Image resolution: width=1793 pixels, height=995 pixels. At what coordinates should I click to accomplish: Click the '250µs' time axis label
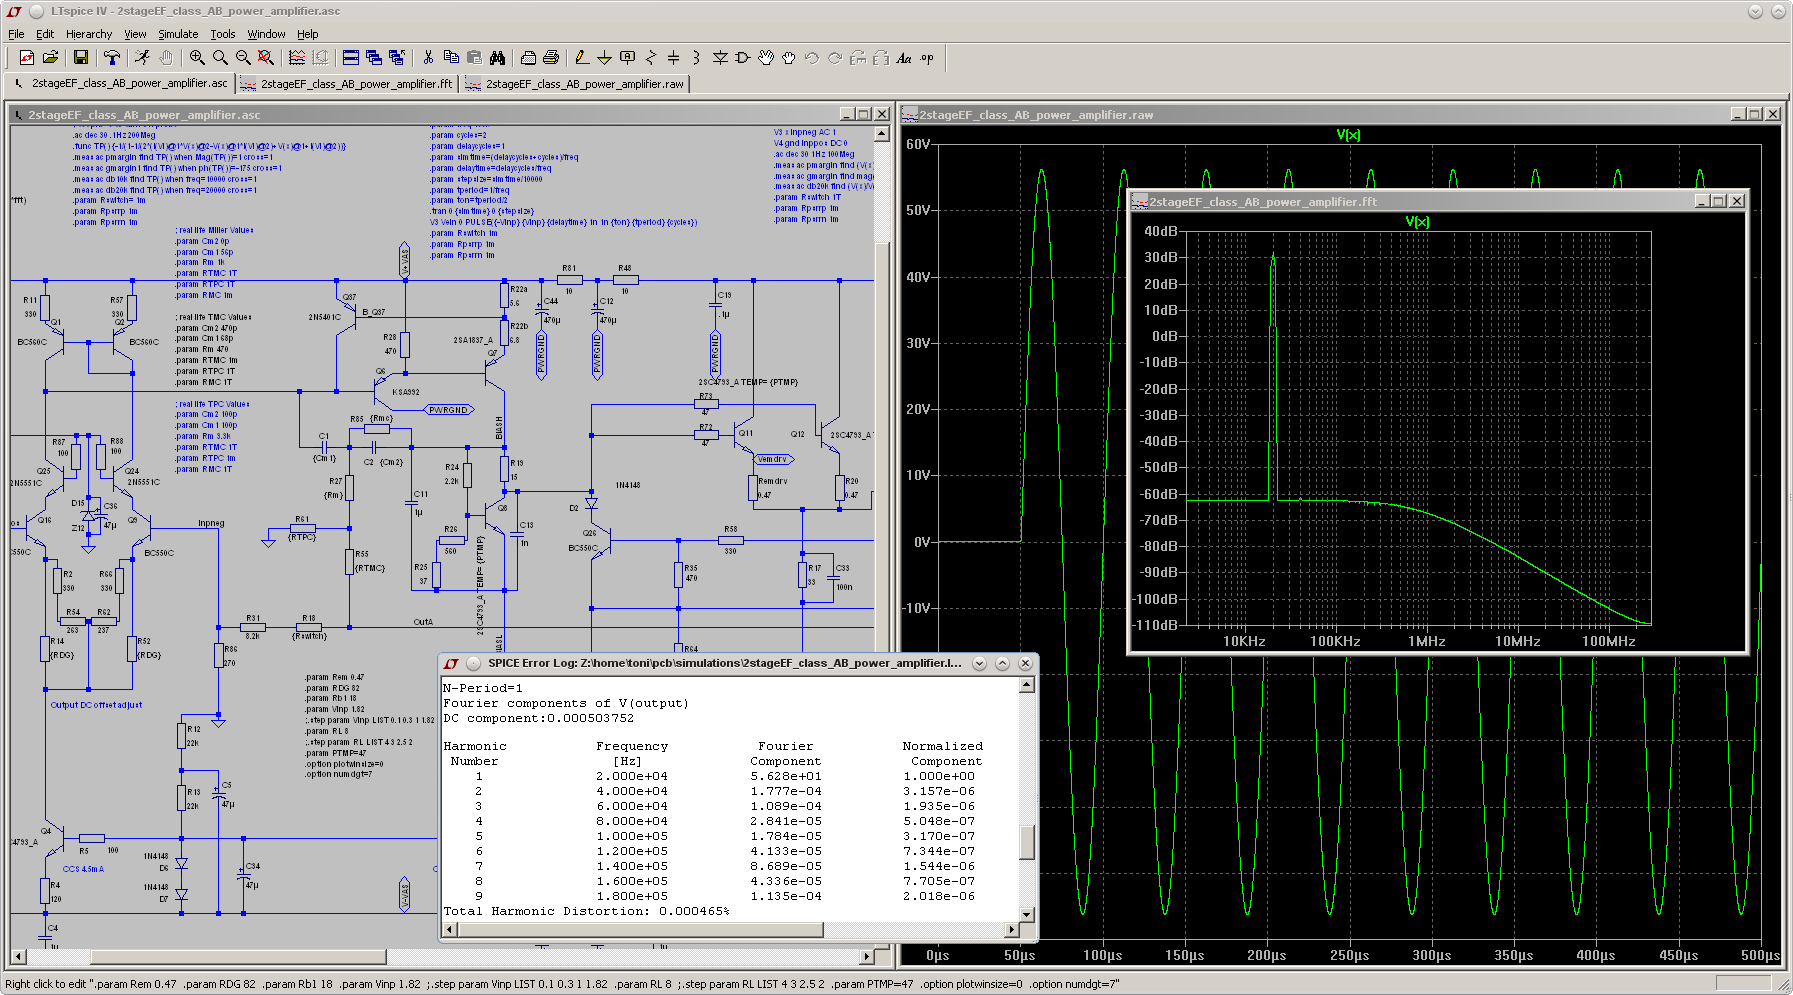[1349, 956]
